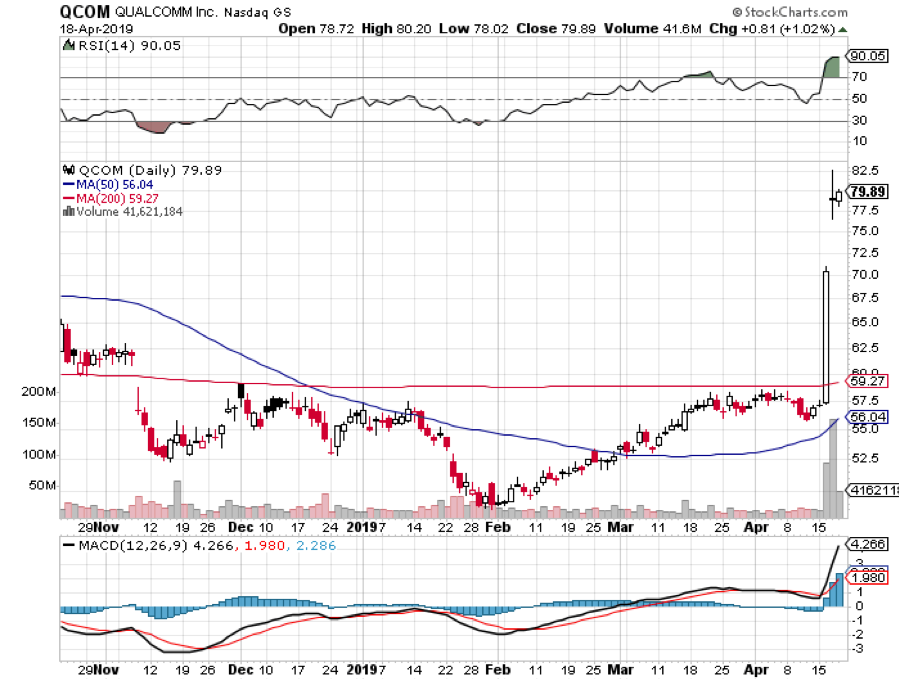
Task: Click the tall white gap-up candlestick
Action: coord(826,335)
